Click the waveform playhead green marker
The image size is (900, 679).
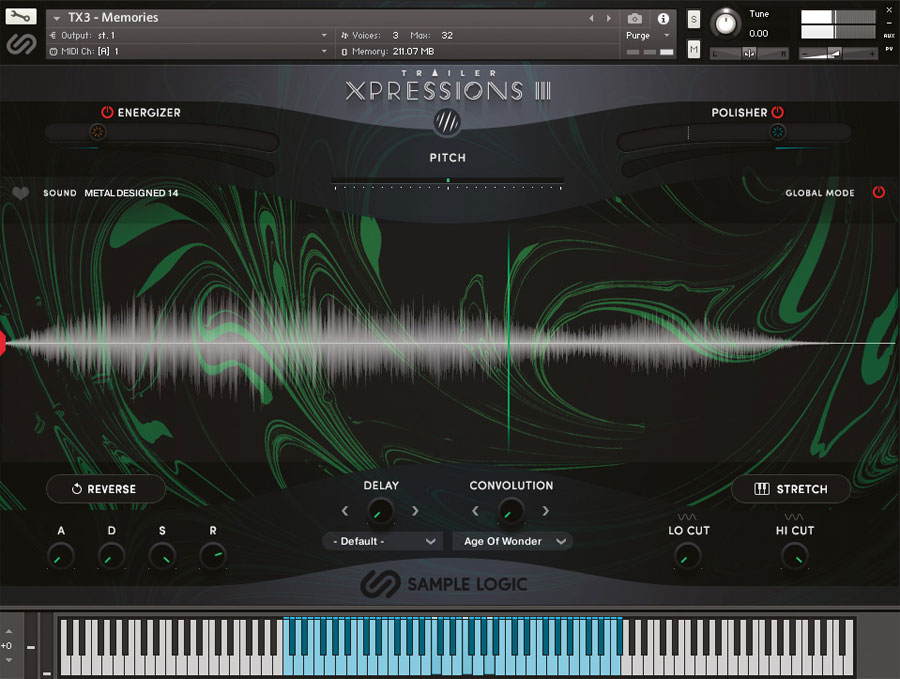tap(509, 342)
